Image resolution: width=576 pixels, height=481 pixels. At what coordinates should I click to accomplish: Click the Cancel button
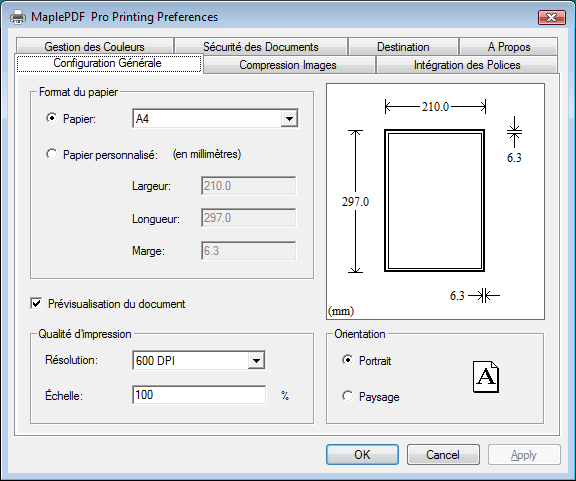coord(443,455)
